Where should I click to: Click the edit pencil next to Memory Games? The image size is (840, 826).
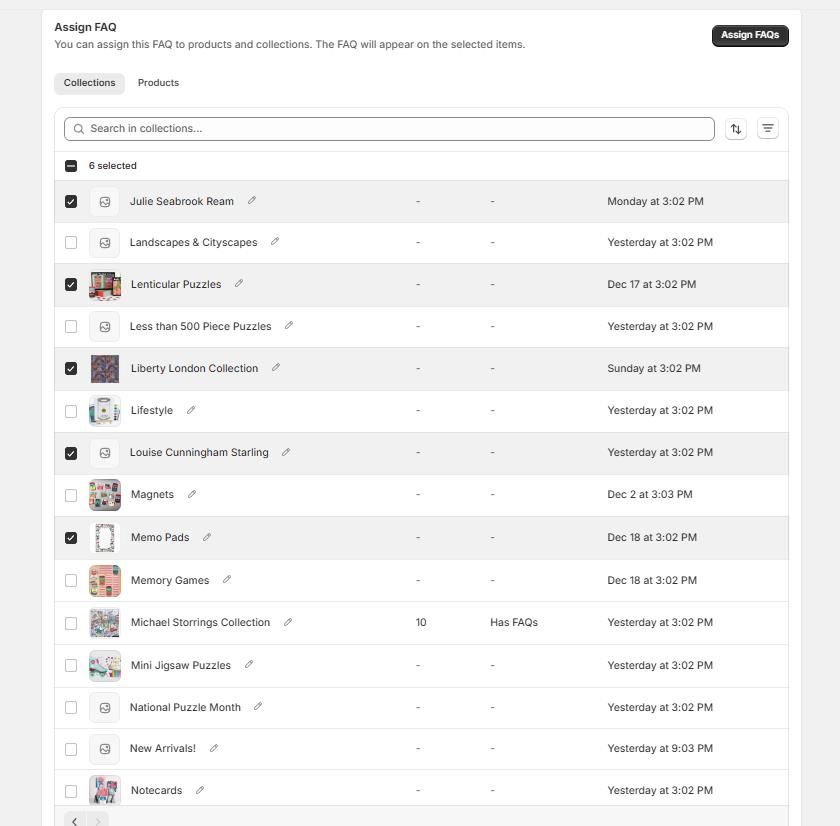227,580
